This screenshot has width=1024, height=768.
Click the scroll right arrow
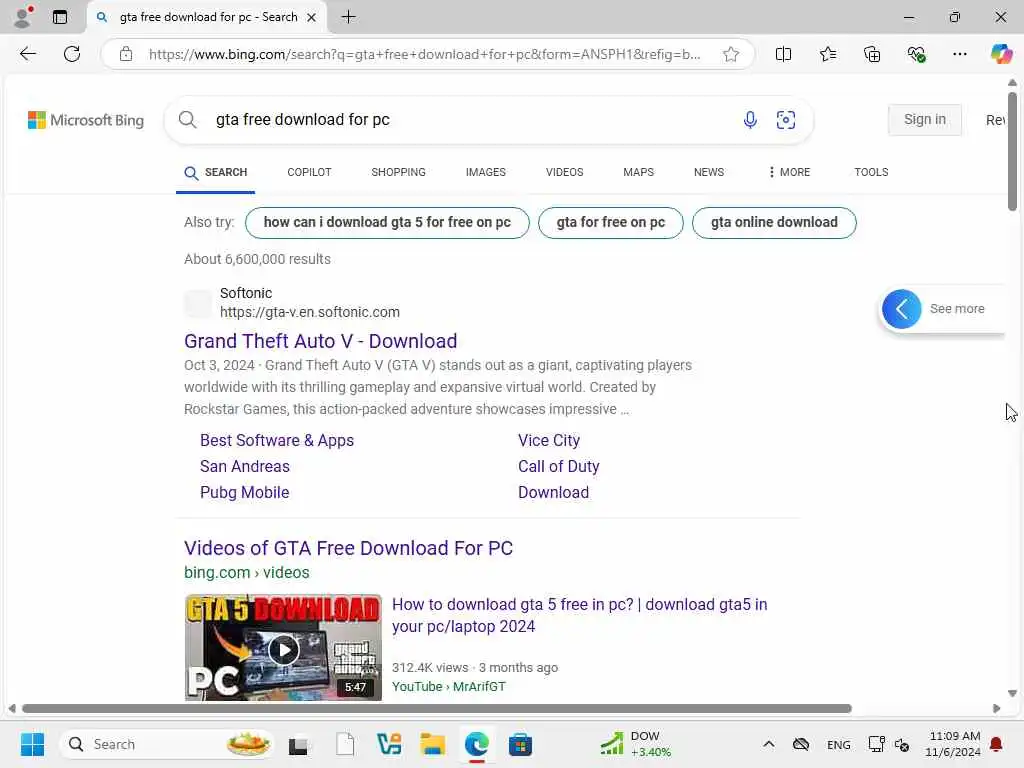(x=997, y=709)
